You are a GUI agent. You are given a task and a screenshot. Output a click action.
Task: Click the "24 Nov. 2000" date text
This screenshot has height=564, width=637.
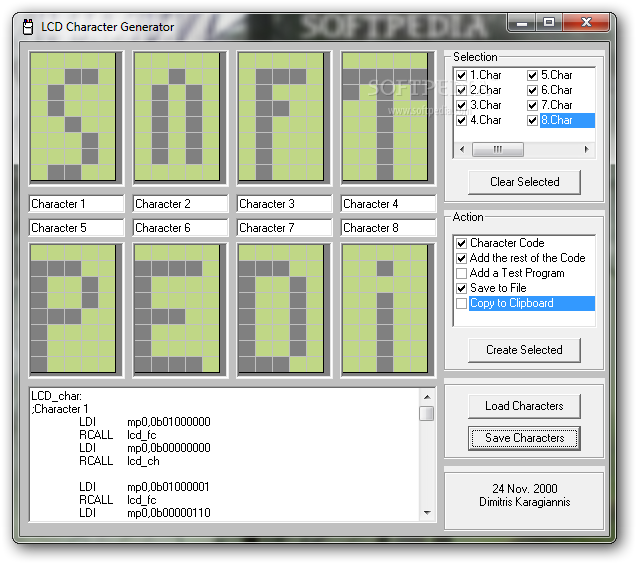coord(524,488)
